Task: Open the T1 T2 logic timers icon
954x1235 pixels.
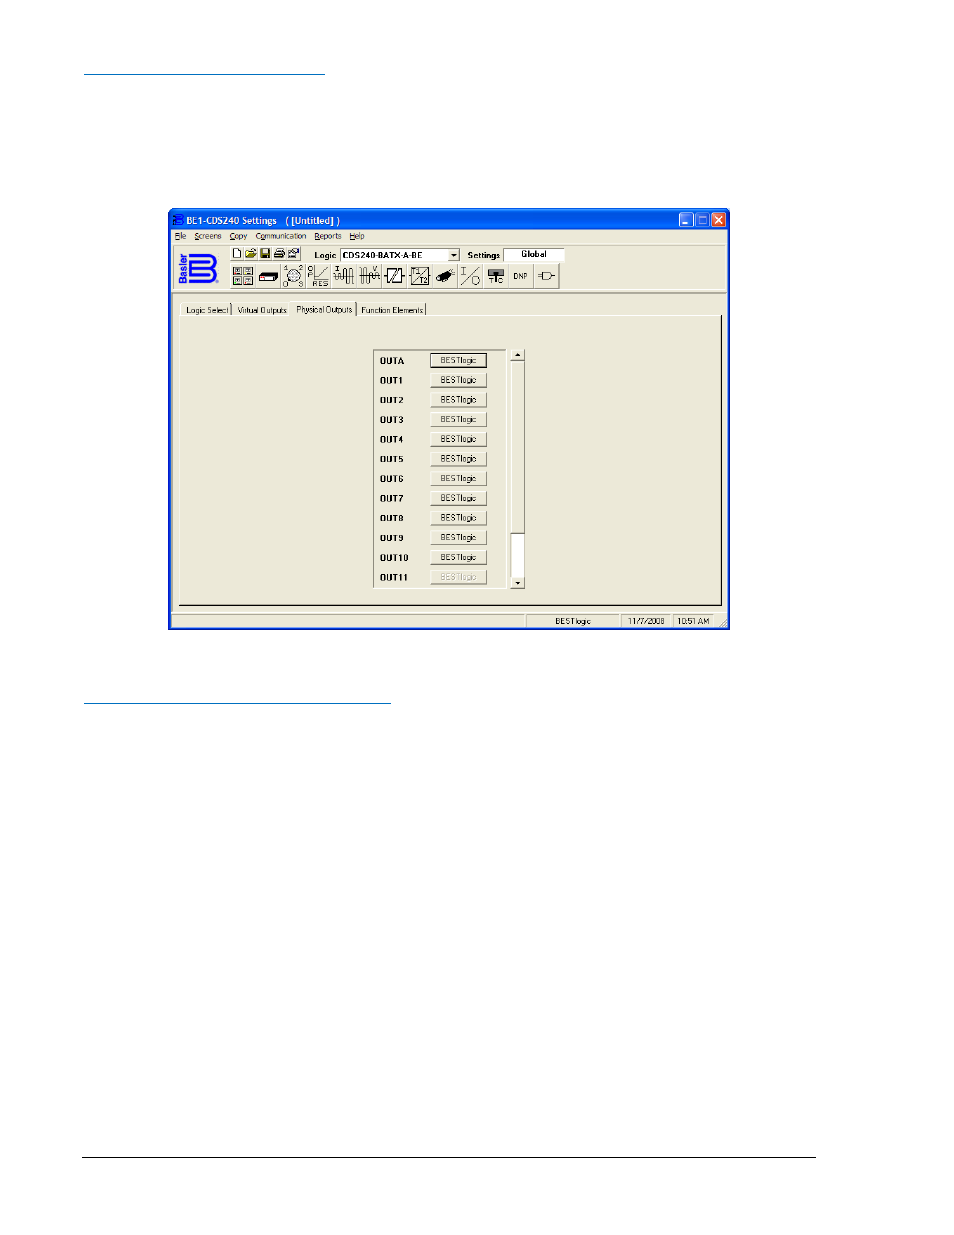Action: coord(420,276)
